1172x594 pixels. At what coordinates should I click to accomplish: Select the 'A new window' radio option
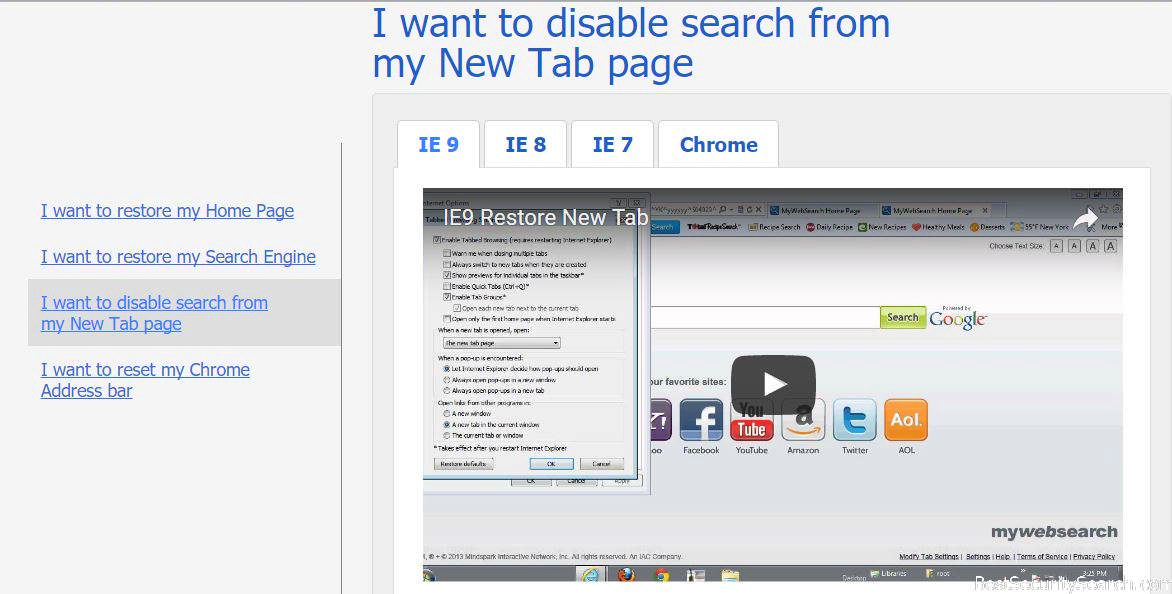[447, 413]
